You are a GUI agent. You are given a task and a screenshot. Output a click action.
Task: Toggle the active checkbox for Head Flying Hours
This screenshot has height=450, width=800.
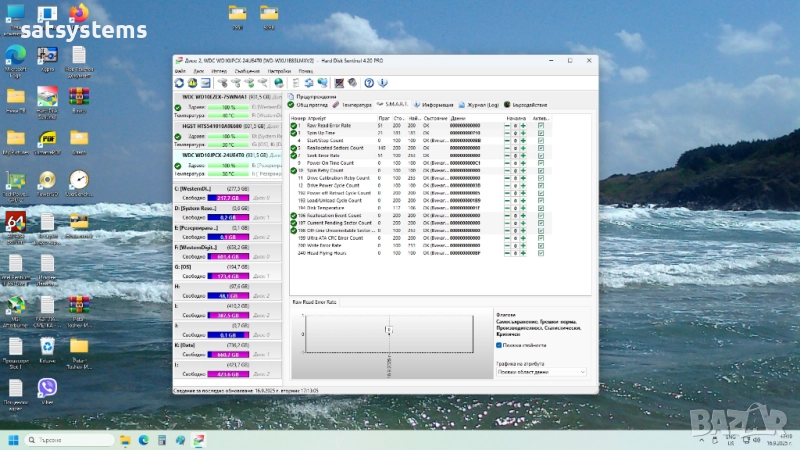click(541, 254)
